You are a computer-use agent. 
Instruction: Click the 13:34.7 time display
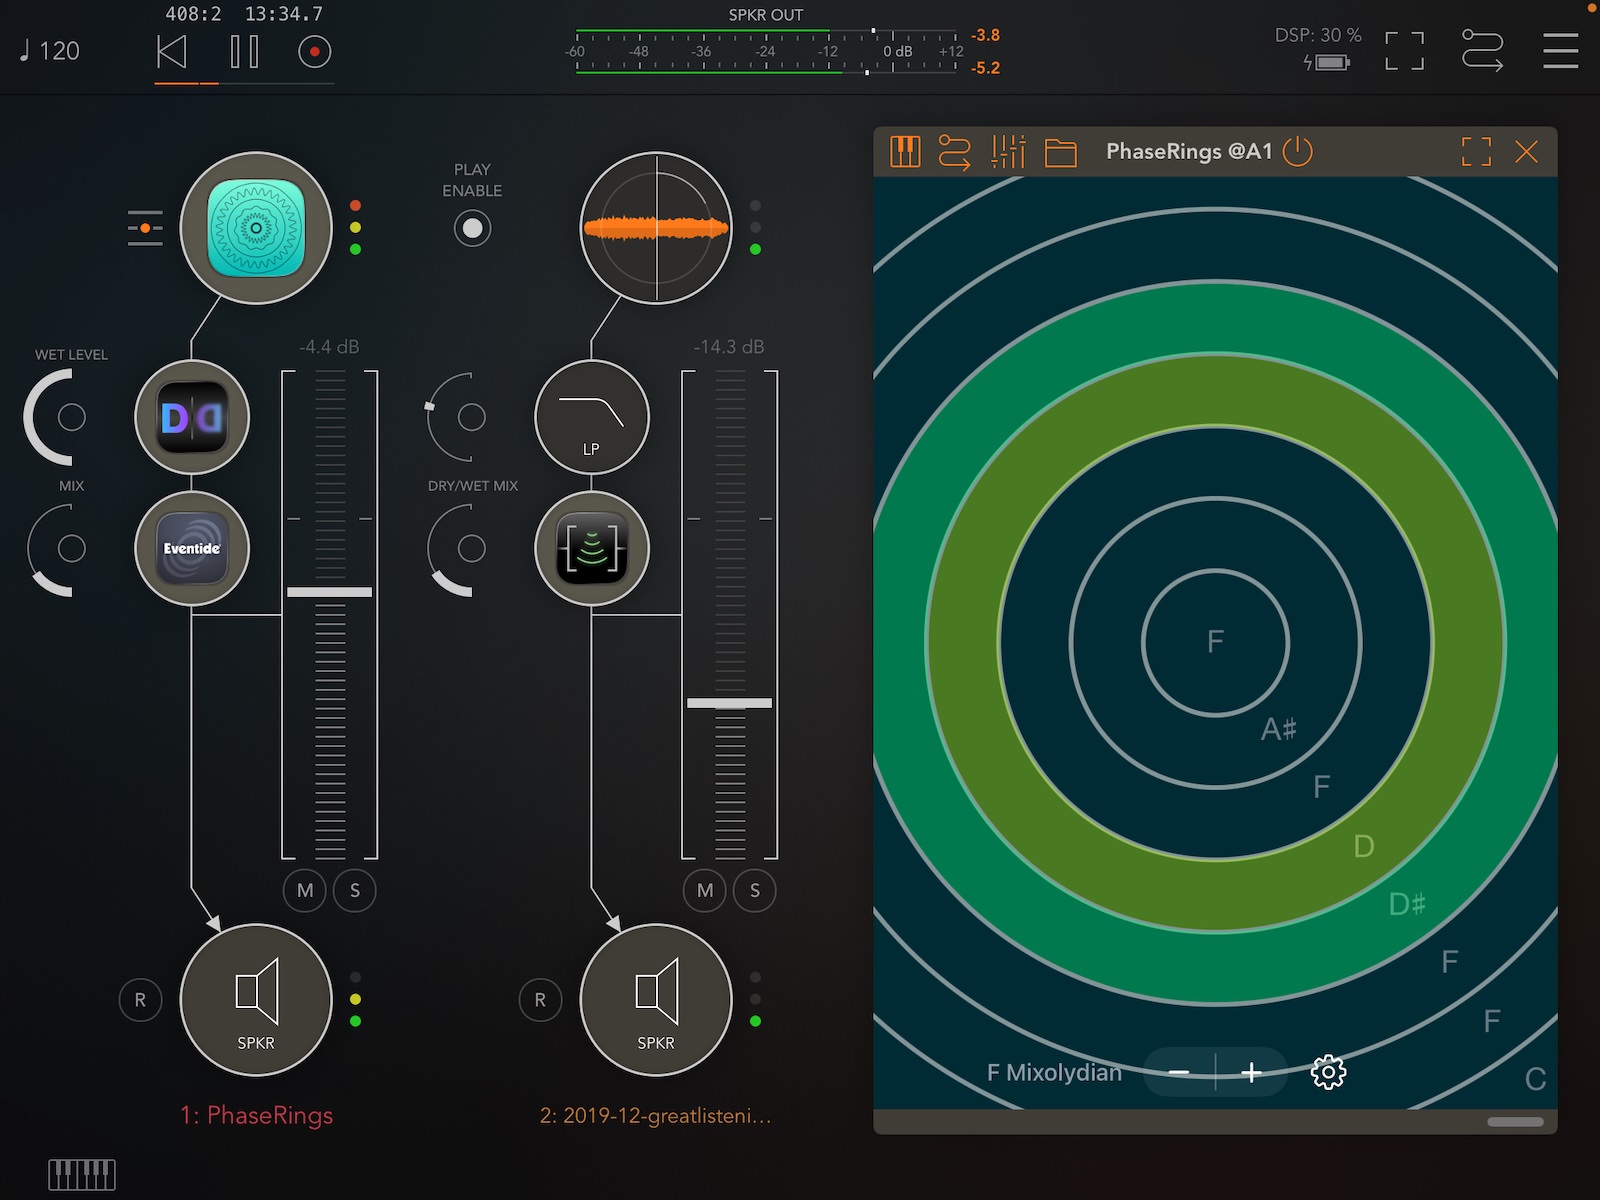point(284,14)
